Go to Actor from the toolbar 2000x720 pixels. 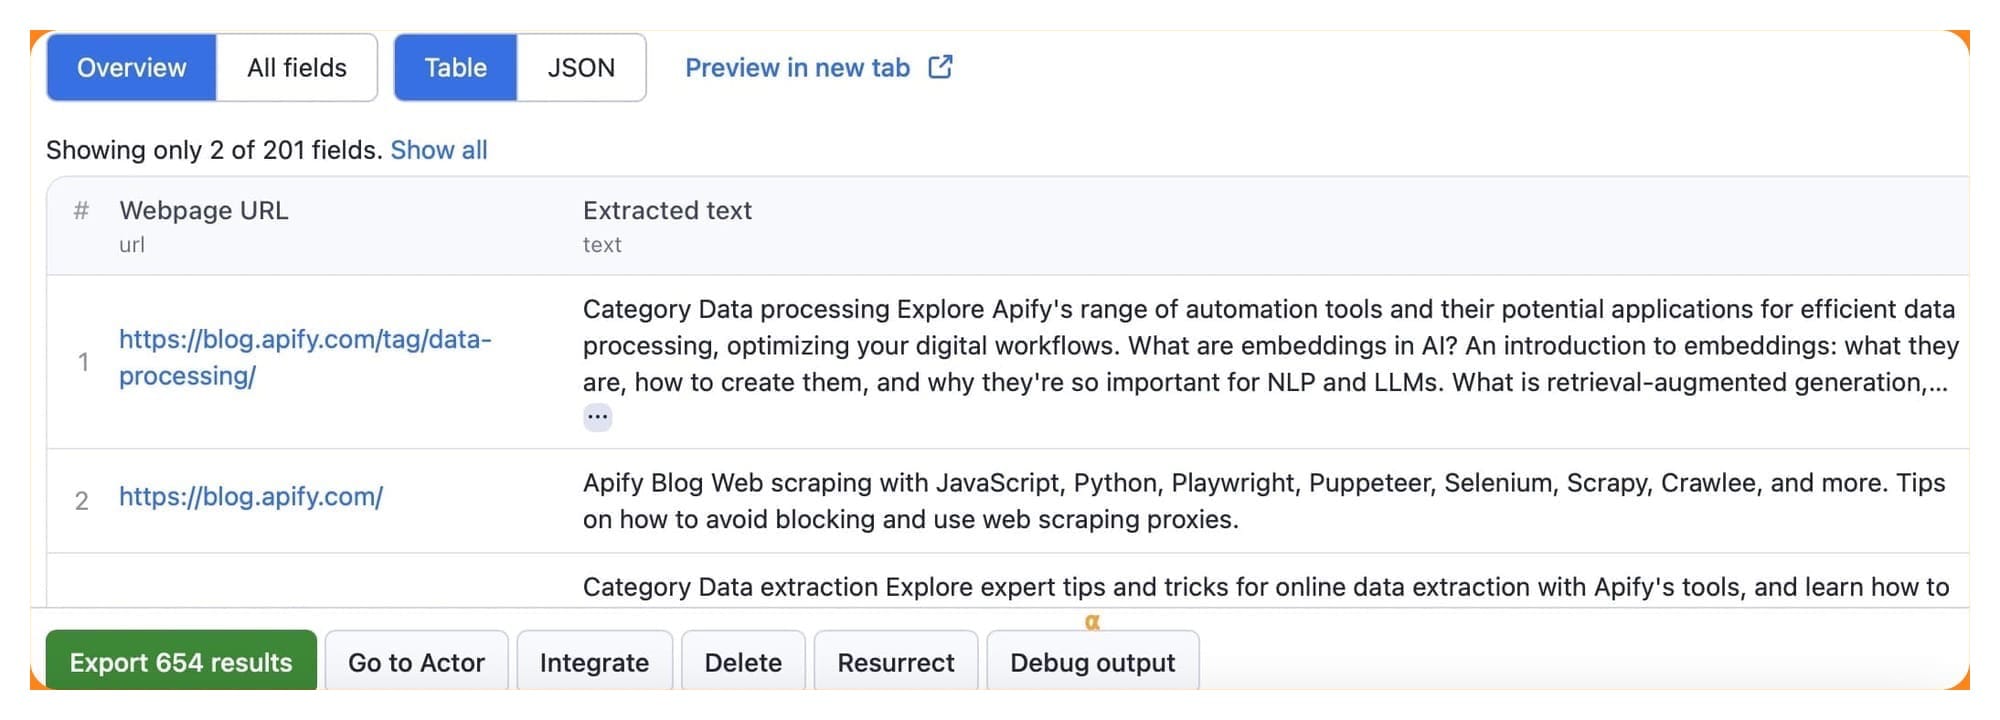pyautogui.click(x=415, y=661)
